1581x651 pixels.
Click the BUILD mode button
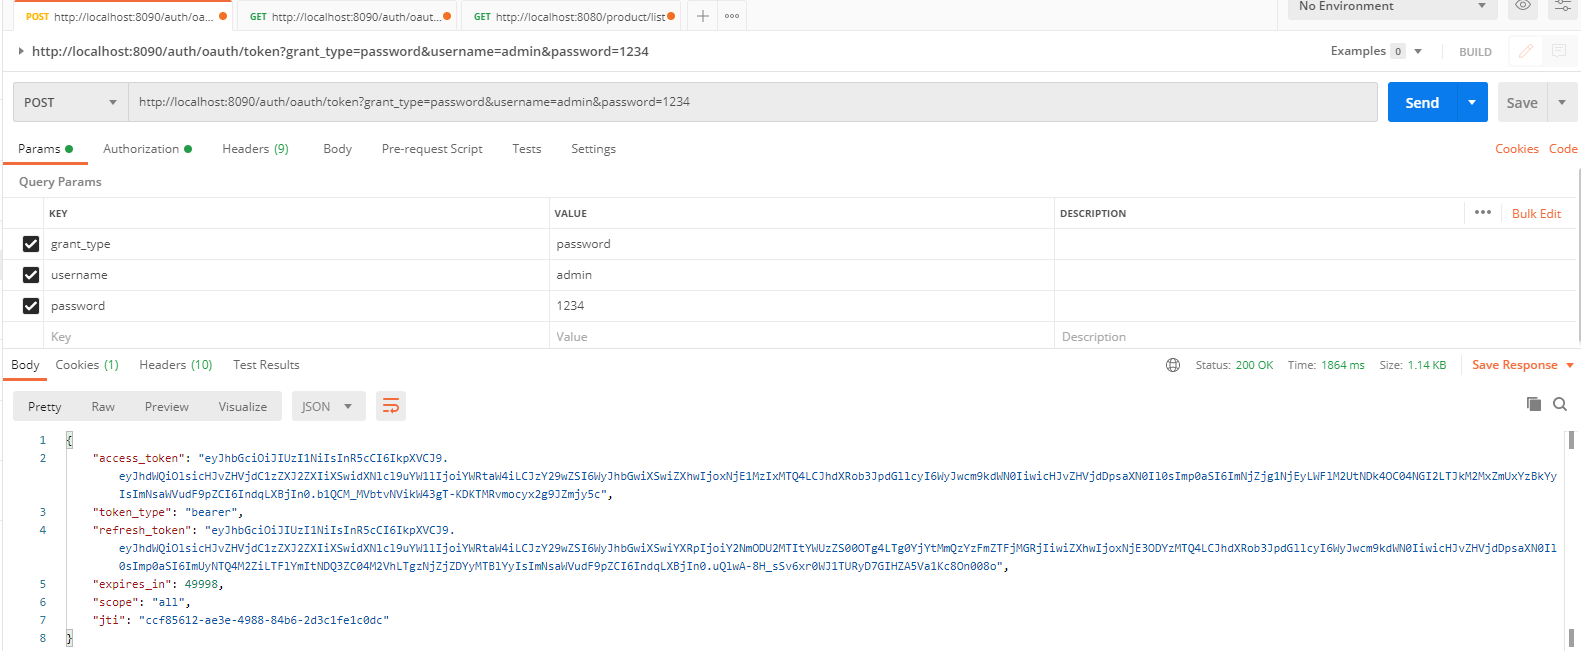[x=1475, y=52]
